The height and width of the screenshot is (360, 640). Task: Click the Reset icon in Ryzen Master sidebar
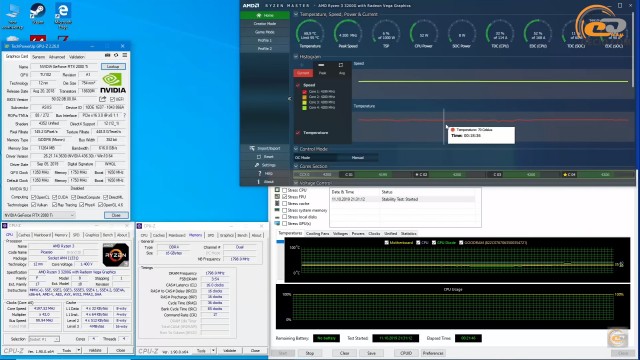[259, 157]
